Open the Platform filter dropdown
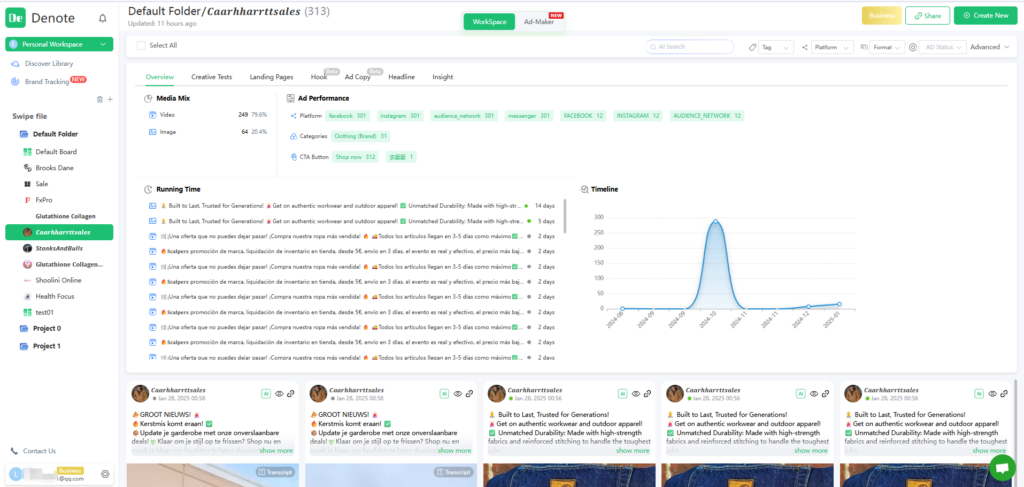This screenshot has height=487, width=1024. [x=828, y=47]
